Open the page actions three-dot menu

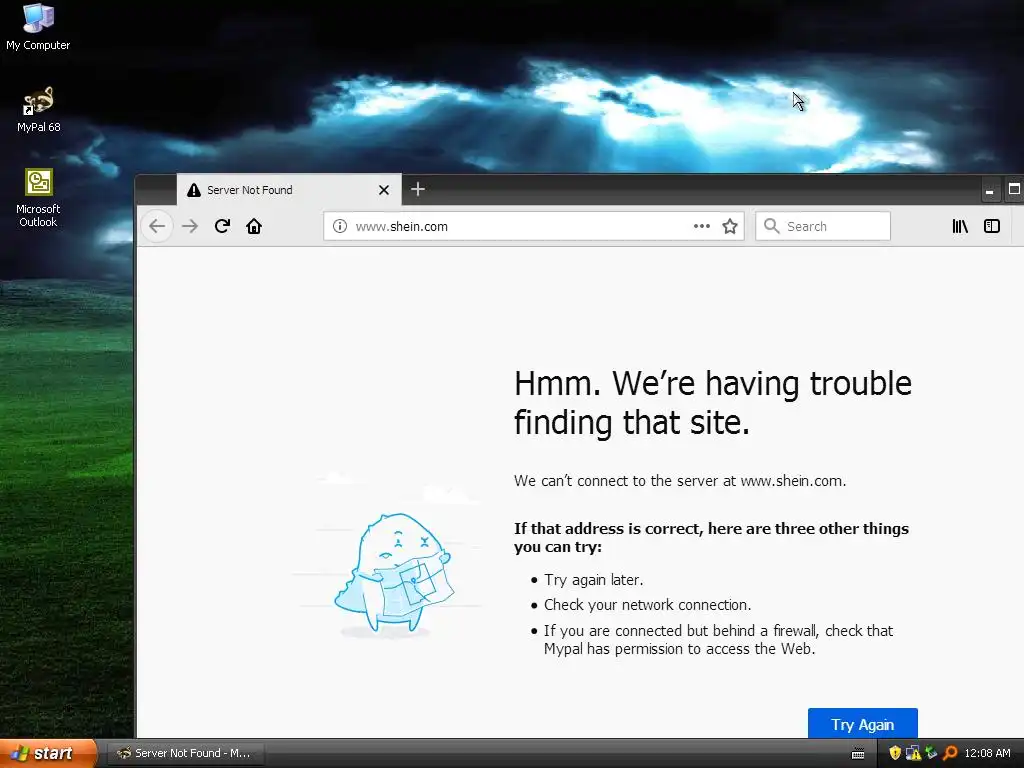pyautogui.click(x=701, y=226)
